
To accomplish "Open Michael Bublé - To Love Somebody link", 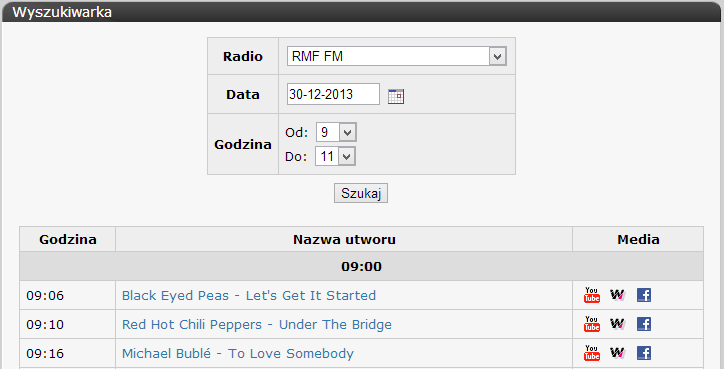I will [x=238, y=353].
